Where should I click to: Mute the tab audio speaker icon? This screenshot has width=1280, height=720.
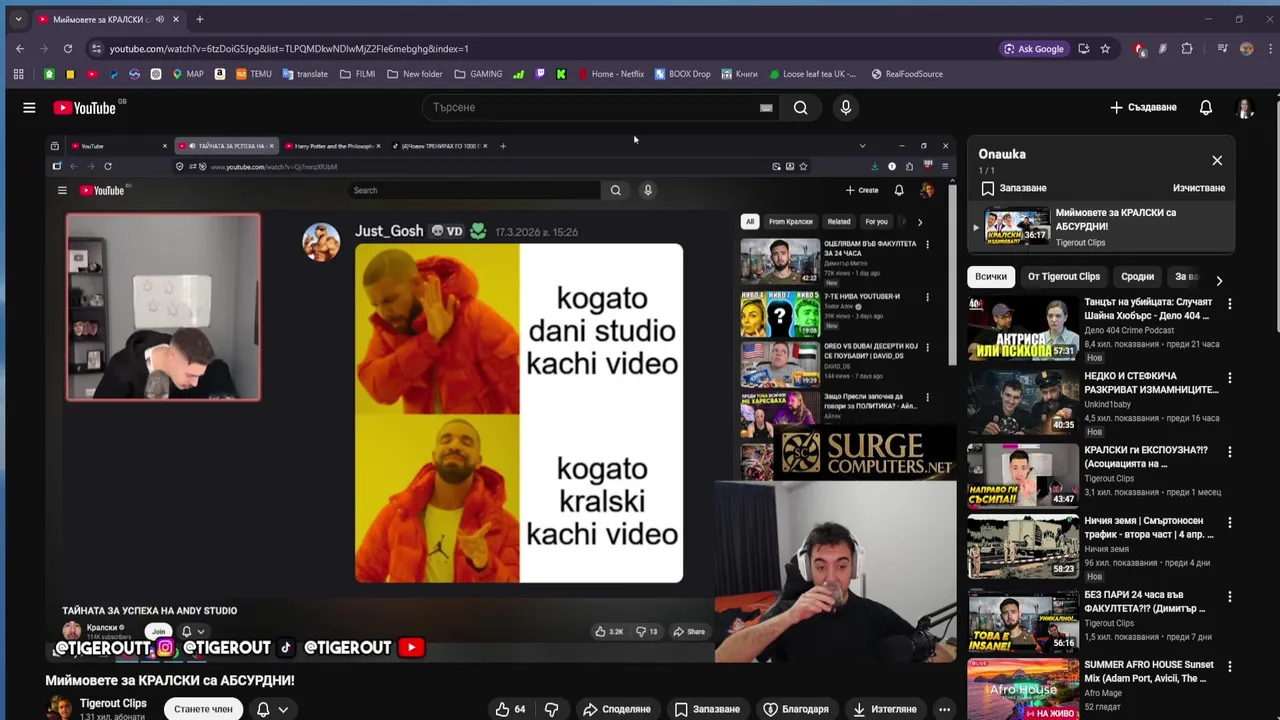(x=159, y=19)
